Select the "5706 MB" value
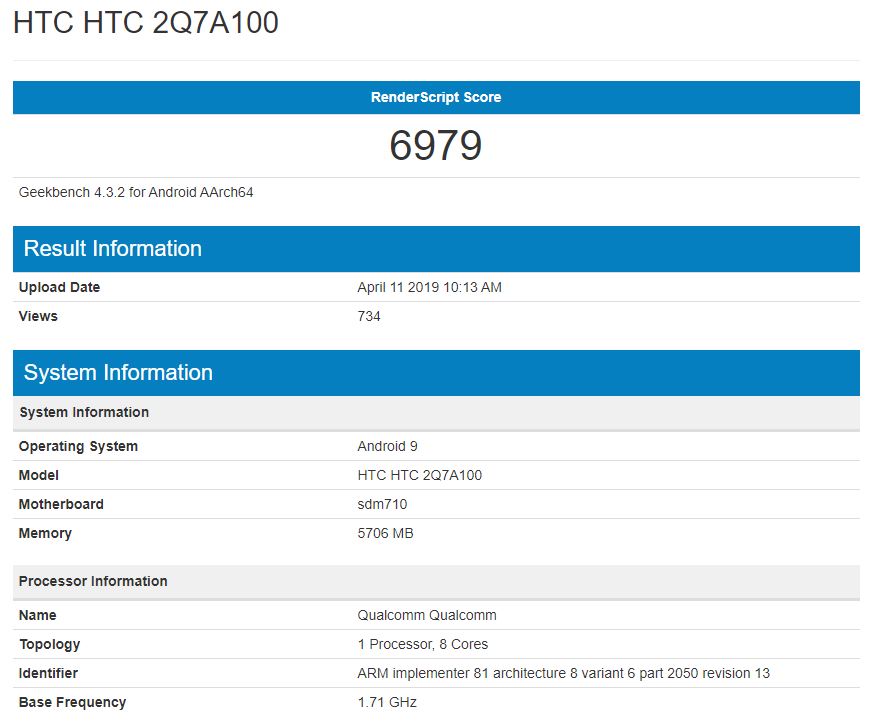 (385, 533)
